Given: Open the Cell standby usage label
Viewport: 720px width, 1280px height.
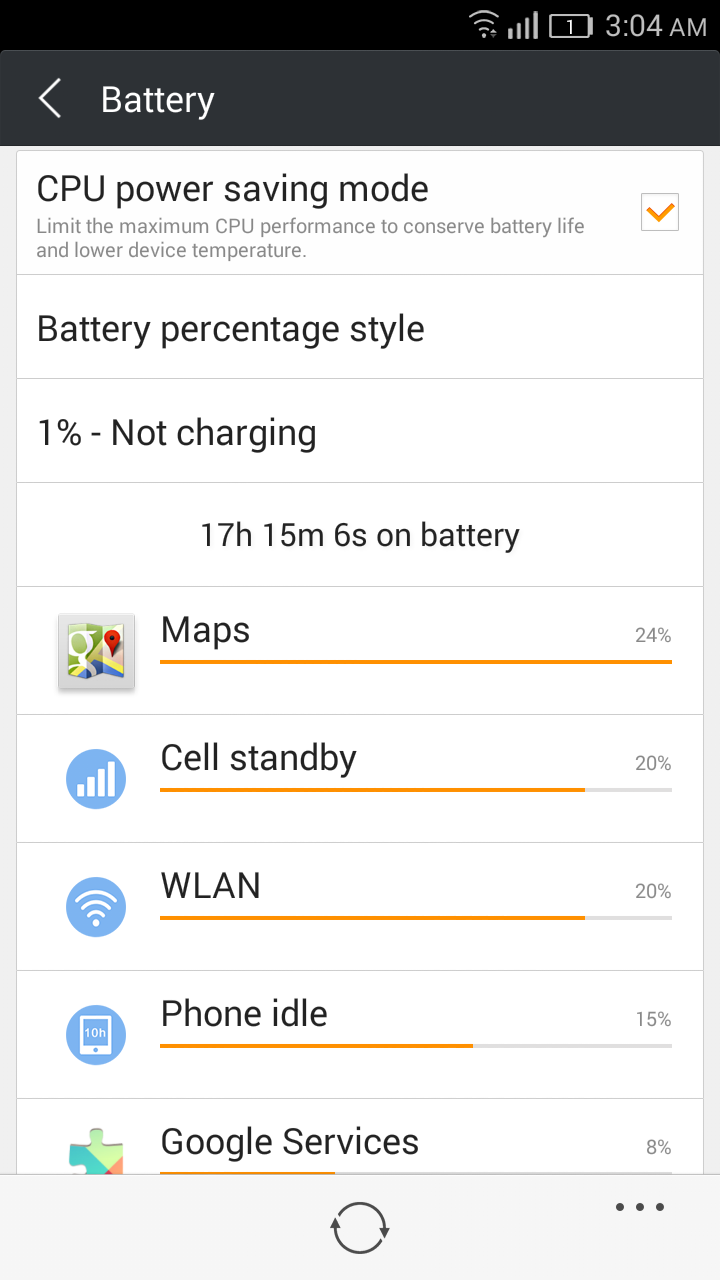Looking at the screenshot, I should click(258, 759).
